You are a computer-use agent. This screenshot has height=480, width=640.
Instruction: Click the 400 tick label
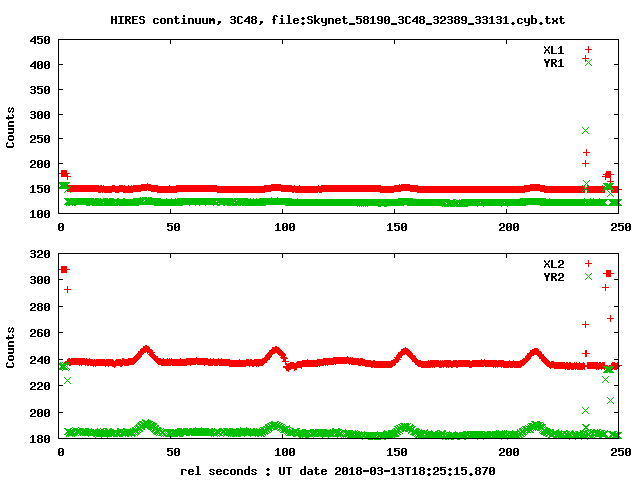[x=40, y=65]
